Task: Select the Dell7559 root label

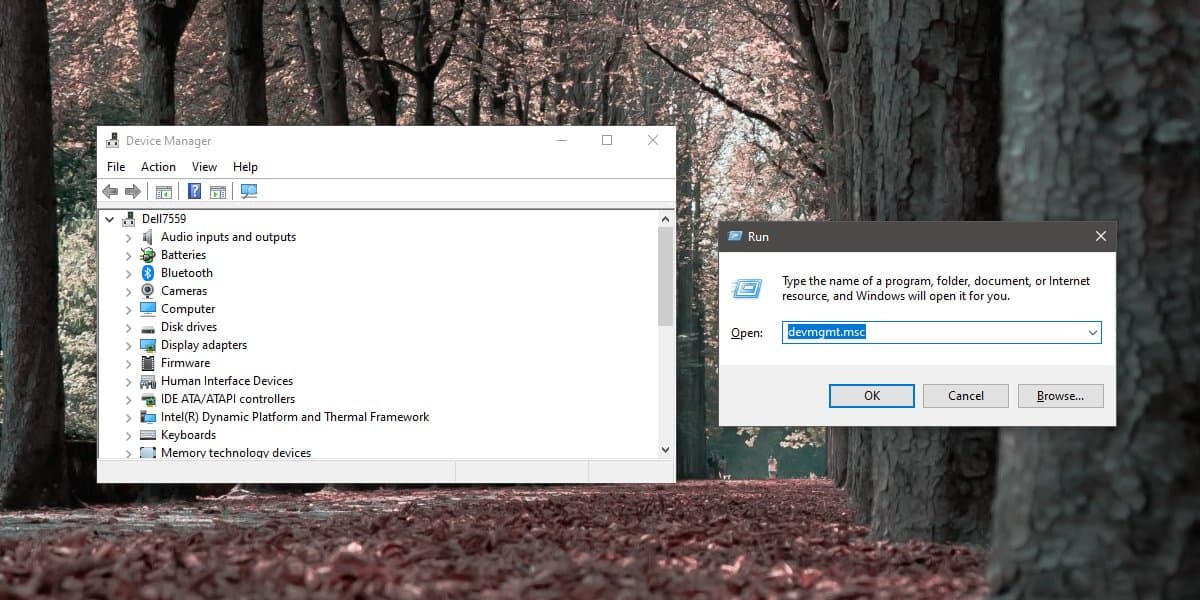Action: [x=164, y=219]
